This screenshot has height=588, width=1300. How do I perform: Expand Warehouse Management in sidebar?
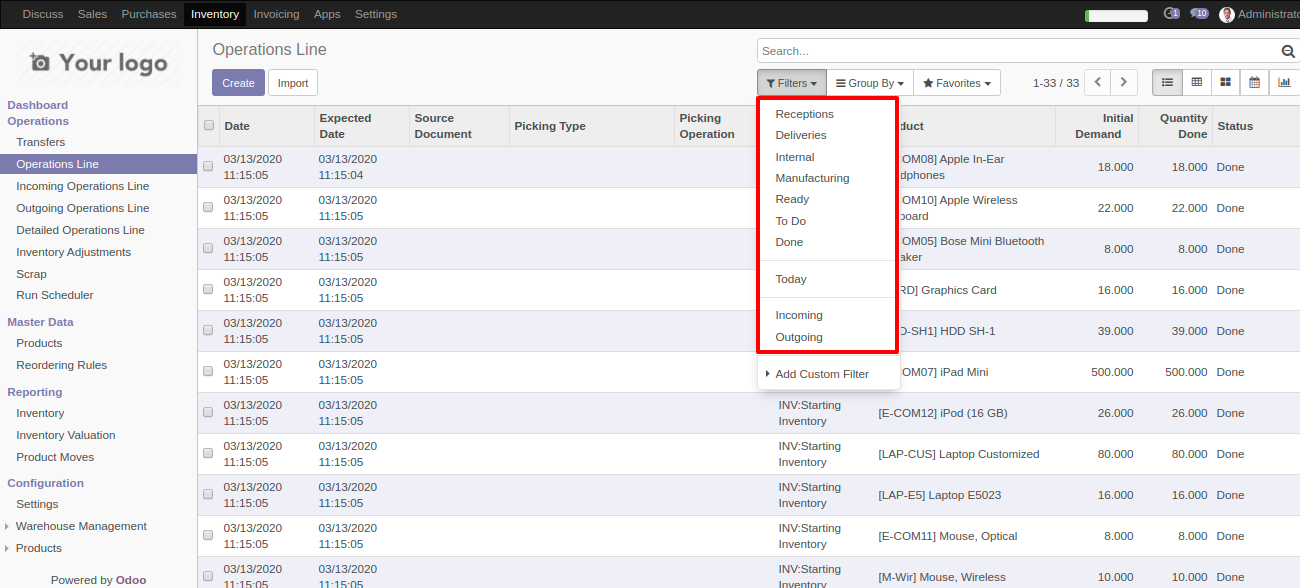coord(81,526)
